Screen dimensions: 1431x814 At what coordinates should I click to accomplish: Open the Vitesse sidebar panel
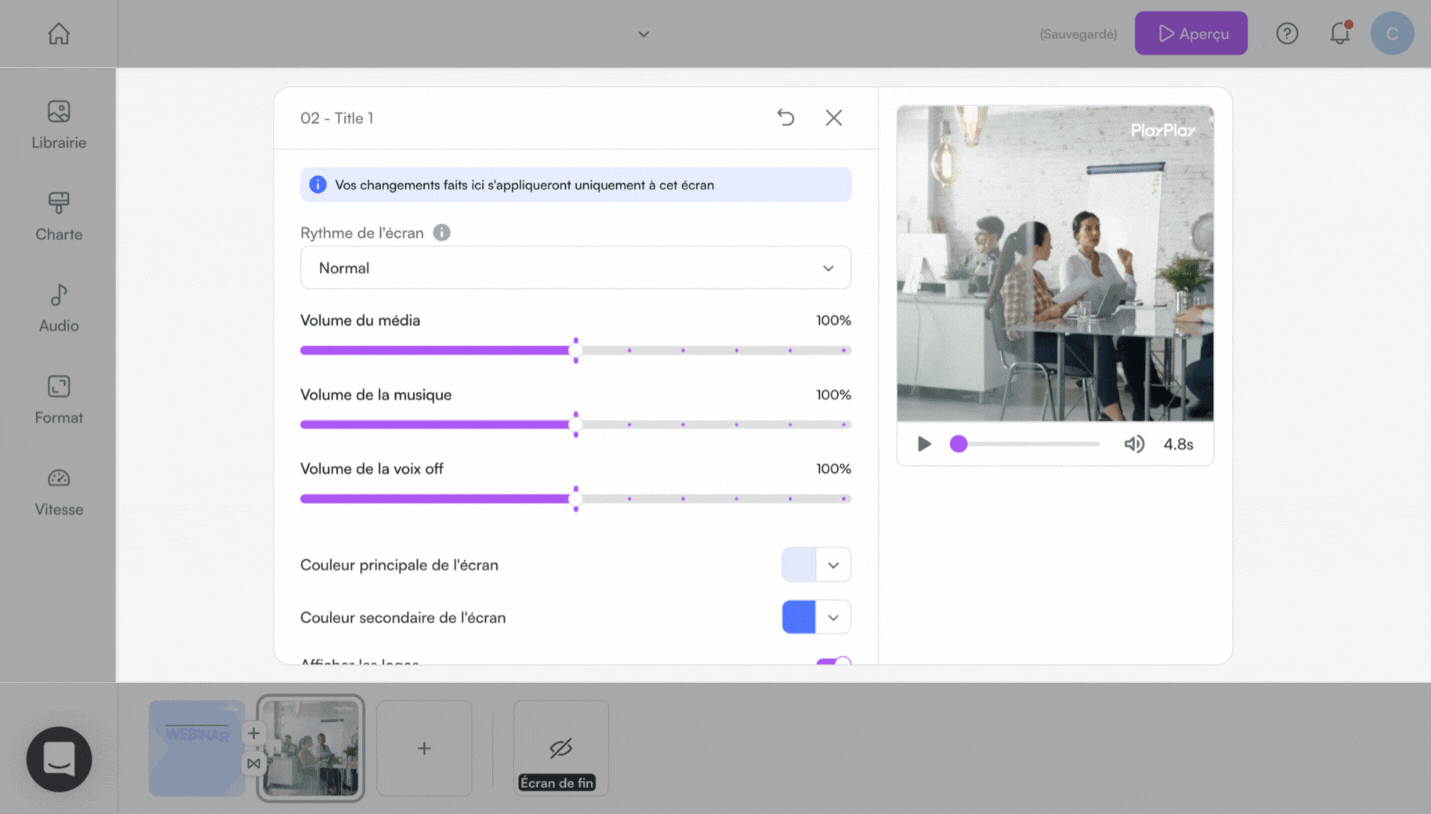click(x=59, y=492)
